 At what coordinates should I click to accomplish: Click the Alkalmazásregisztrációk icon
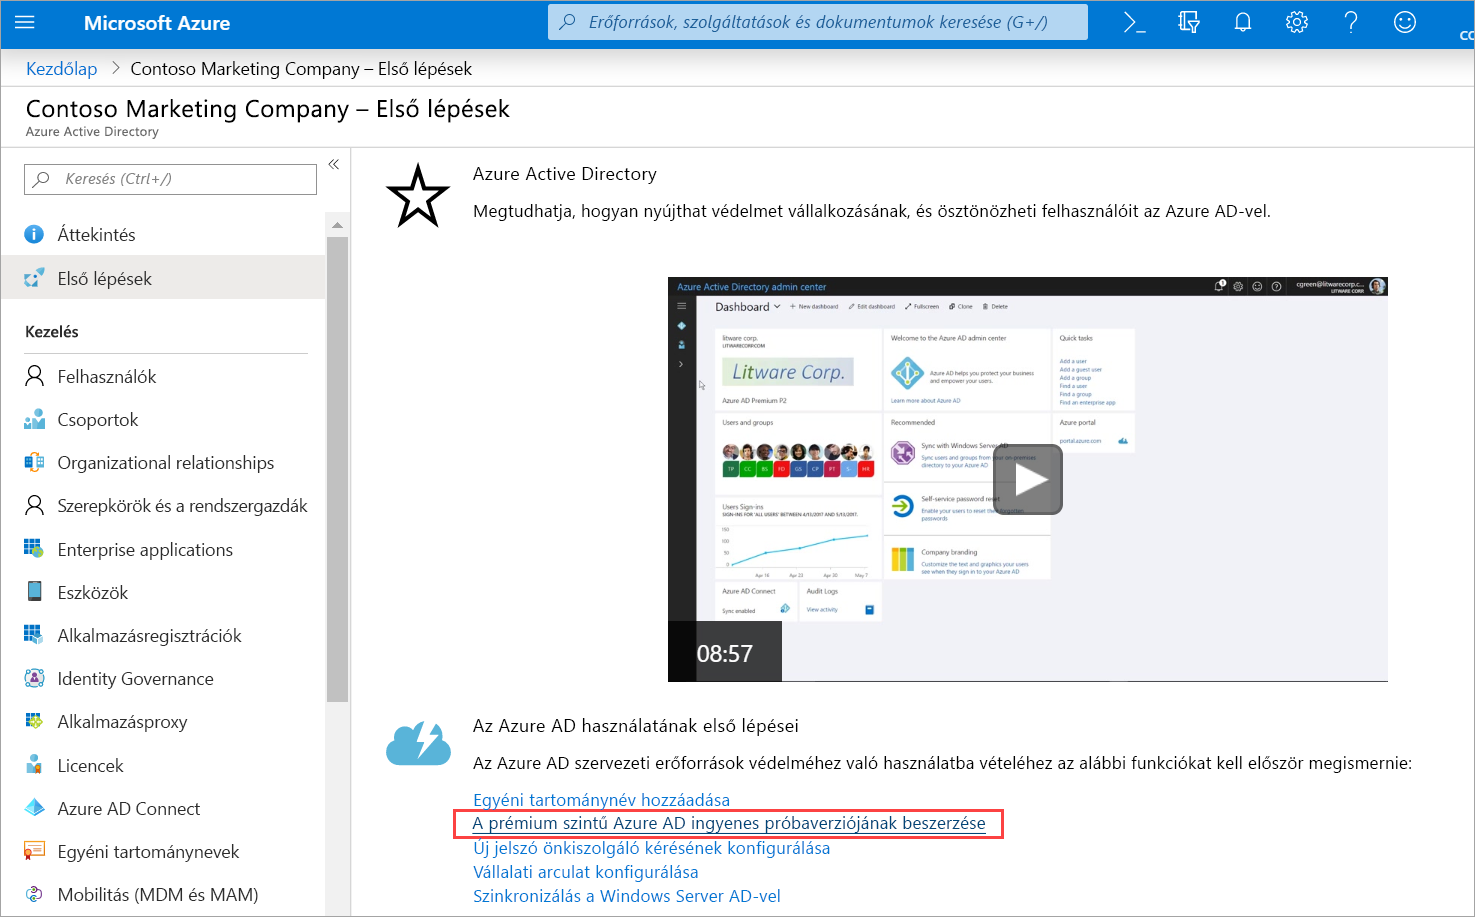point(34,634)
